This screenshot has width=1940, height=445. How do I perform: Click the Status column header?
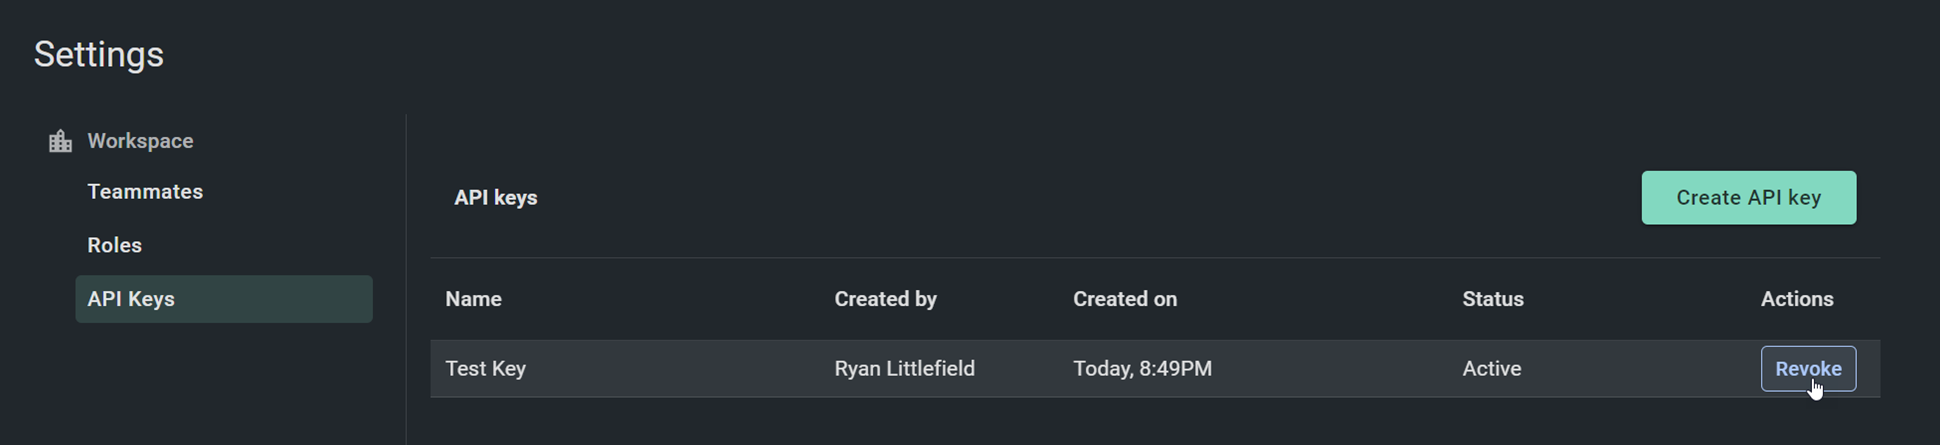(1493, 299)
